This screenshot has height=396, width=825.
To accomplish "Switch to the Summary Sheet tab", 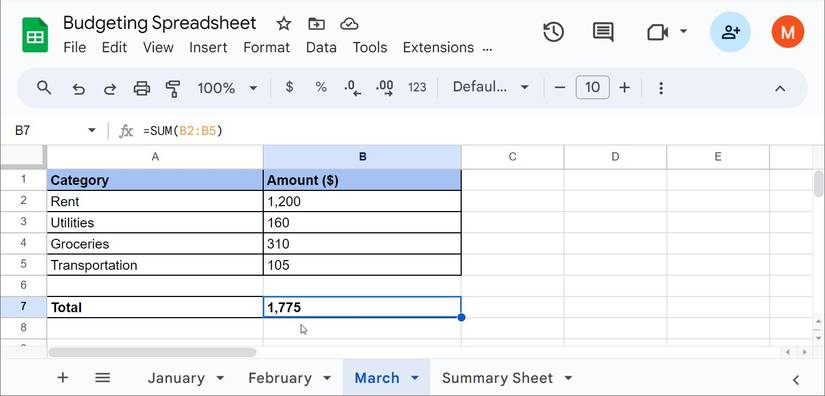I will pos(497,378).
